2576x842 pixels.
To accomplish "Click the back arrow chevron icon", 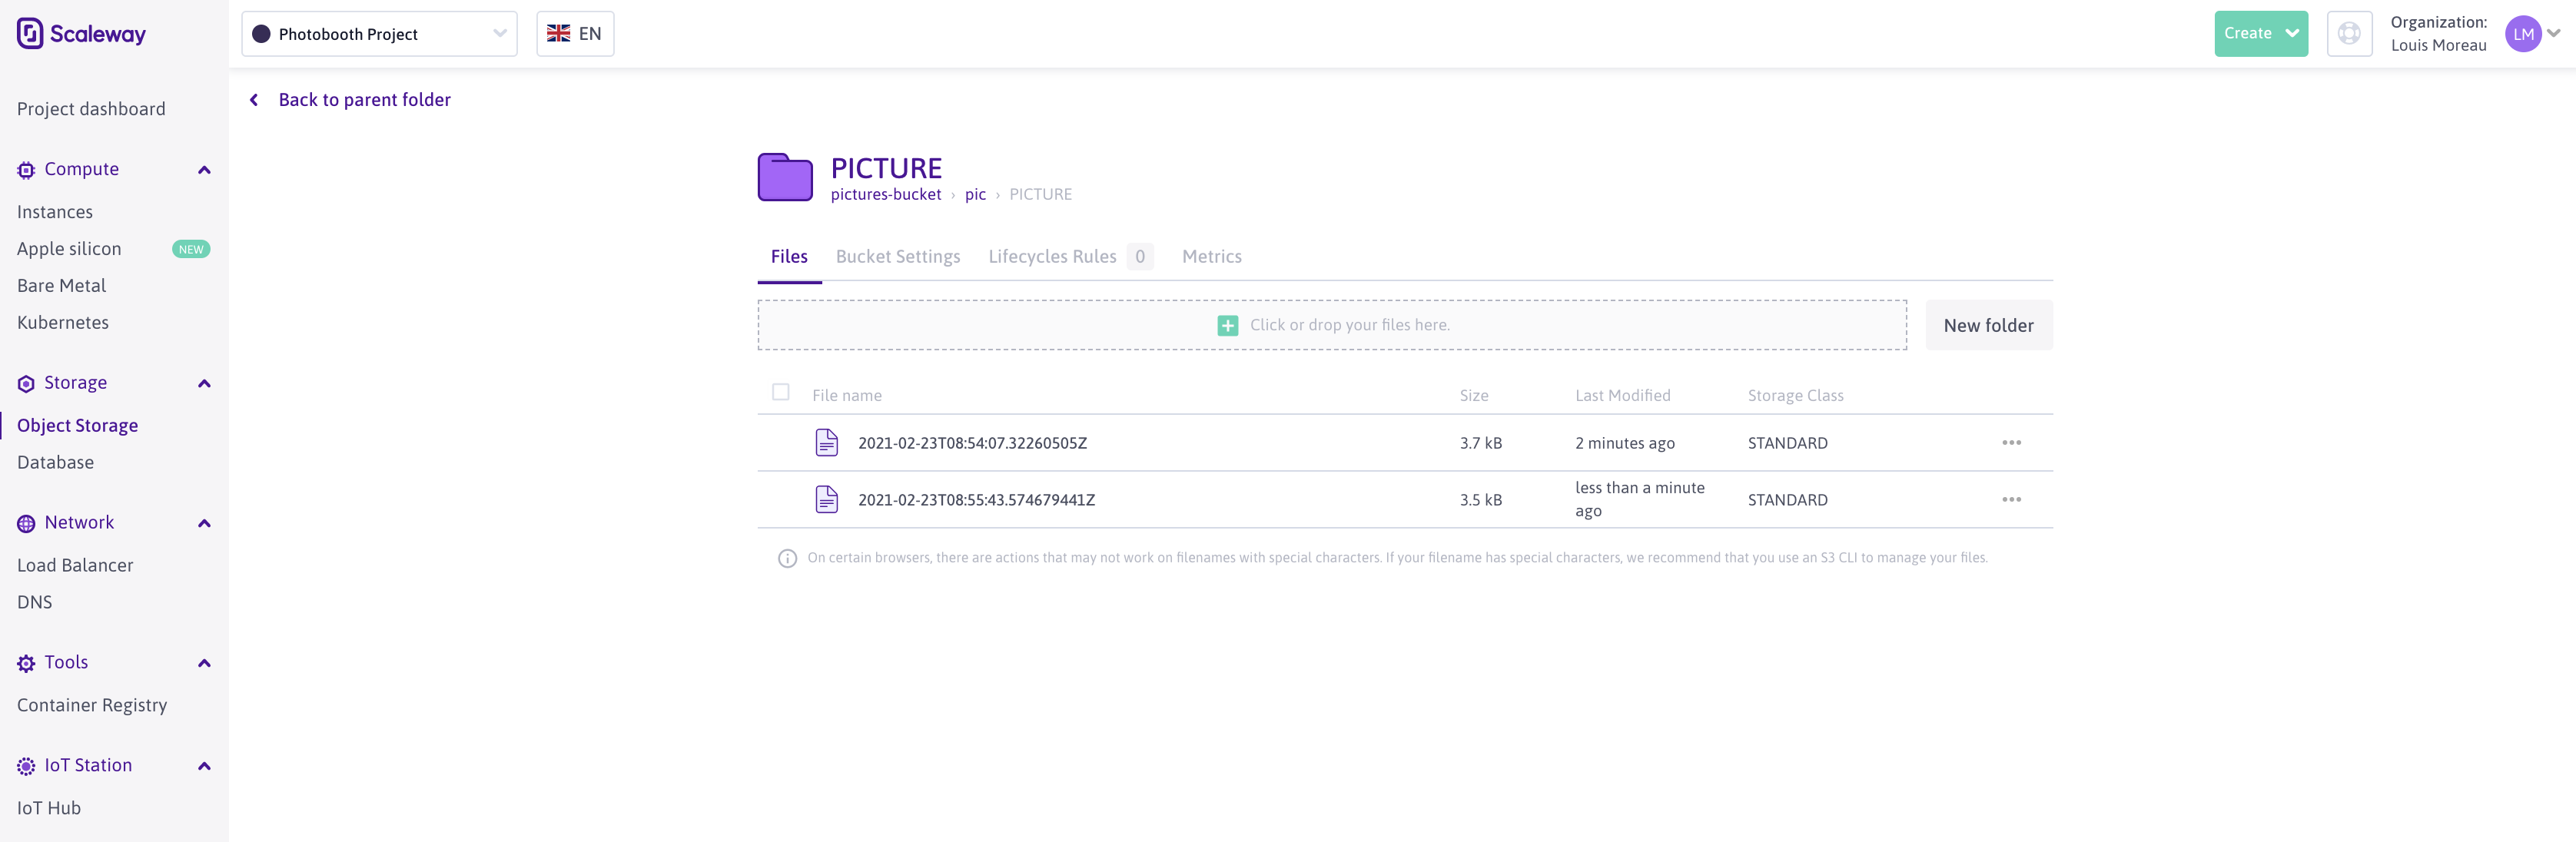I will [x=254, y=100].
